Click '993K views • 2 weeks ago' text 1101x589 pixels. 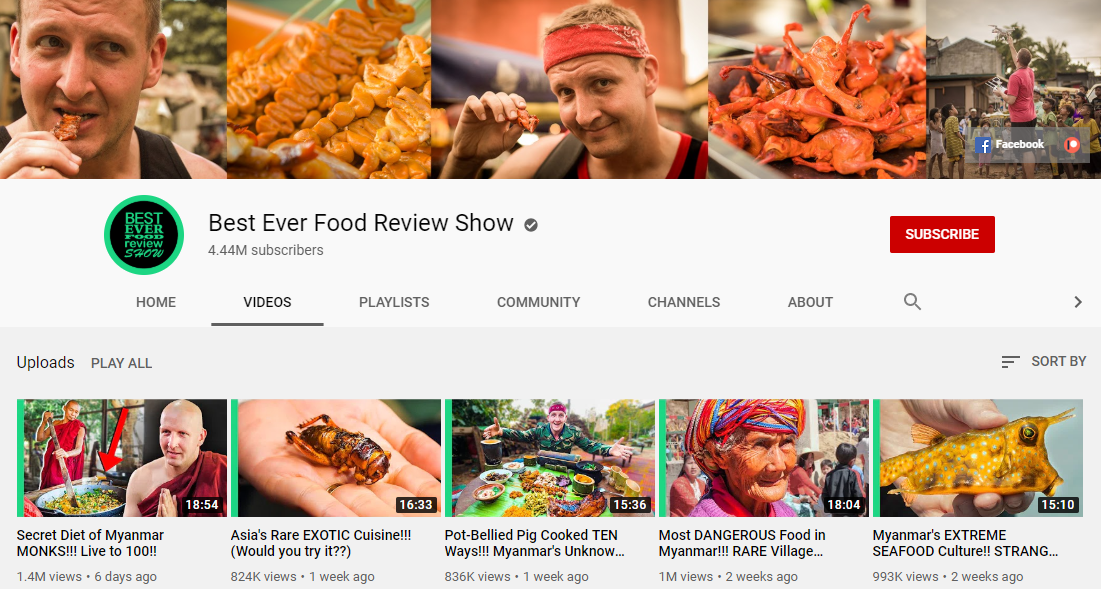click(x=949, y=576)
